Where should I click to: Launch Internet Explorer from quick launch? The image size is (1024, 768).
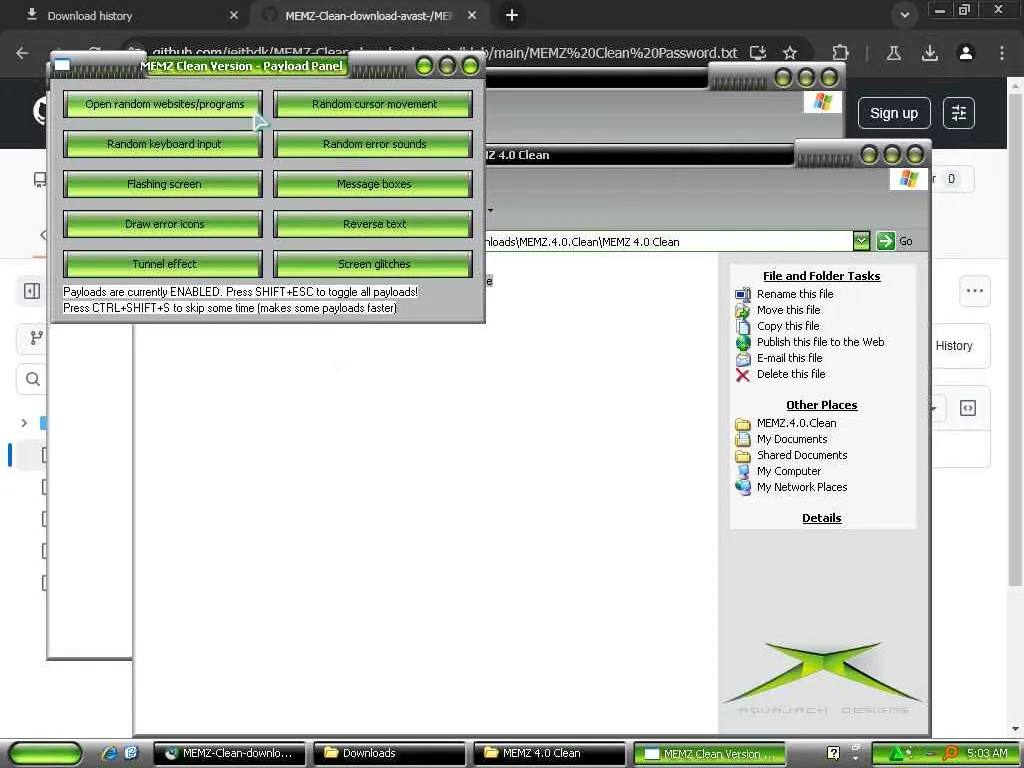[x=109, y=753]
